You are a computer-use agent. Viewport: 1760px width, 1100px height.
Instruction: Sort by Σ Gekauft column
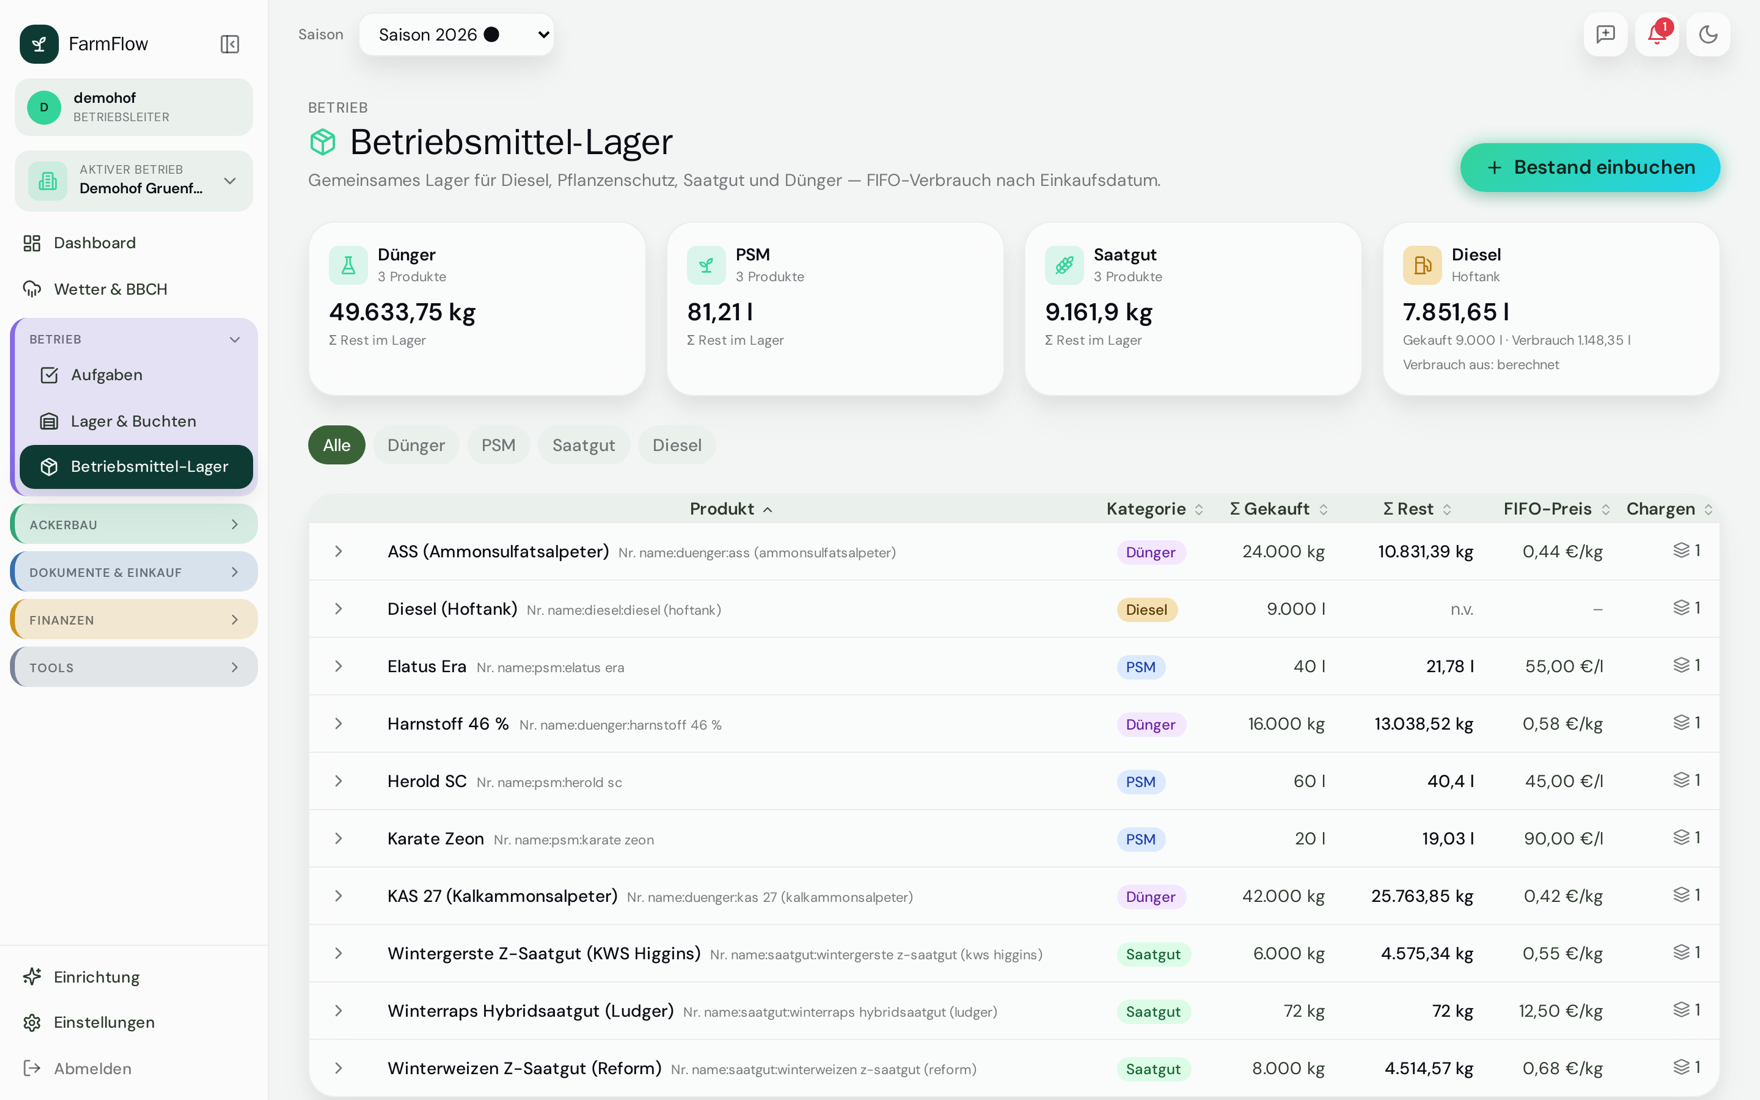click(1279, 509)
